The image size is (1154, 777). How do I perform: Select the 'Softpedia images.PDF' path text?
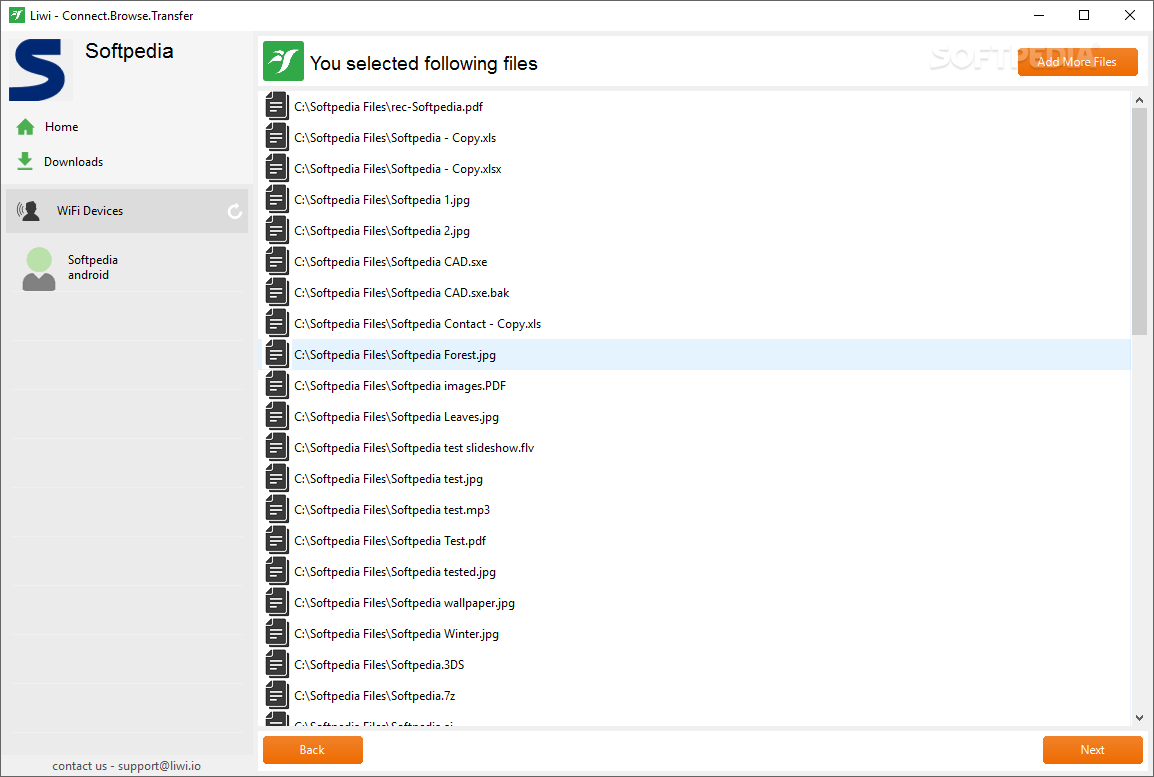(400, 386)
